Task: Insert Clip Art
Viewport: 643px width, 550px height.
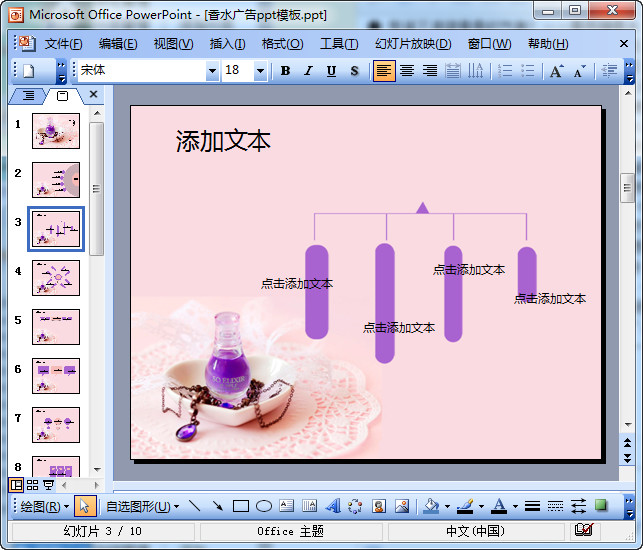Action: pyautogui.click(x=379, y=506)
